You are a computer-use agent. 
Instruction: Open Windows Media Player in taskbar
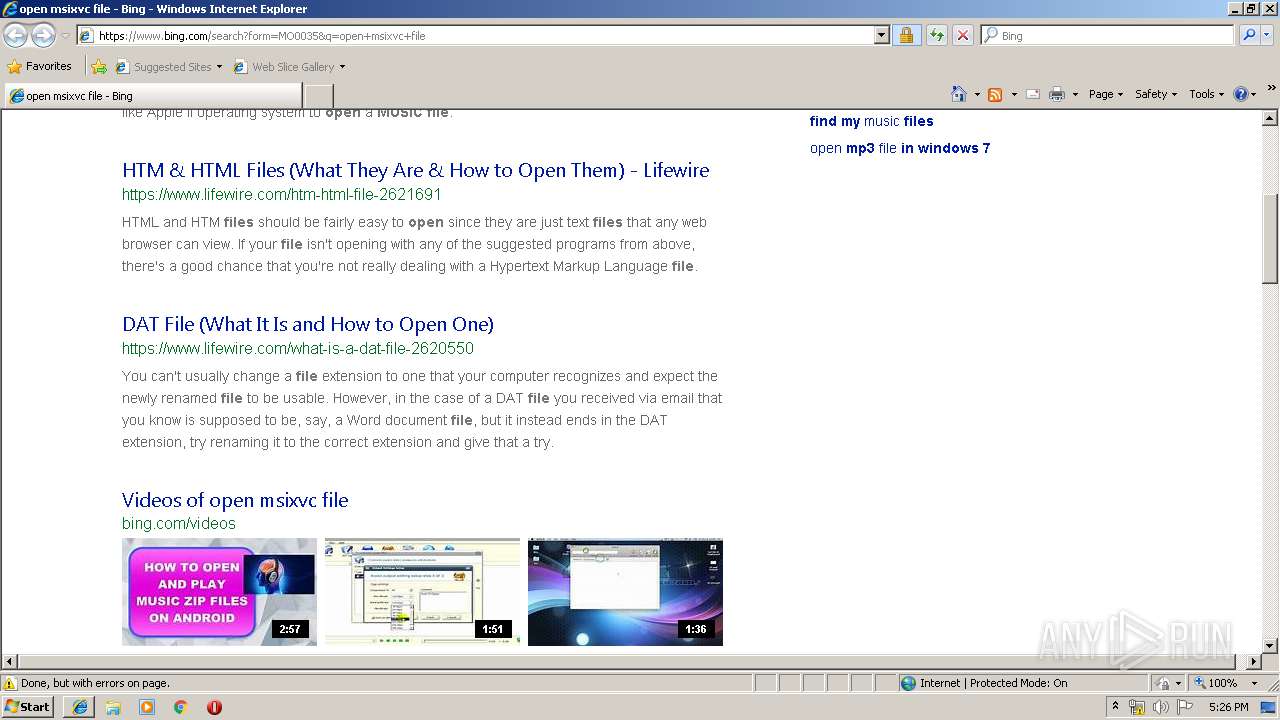[147, 707]
